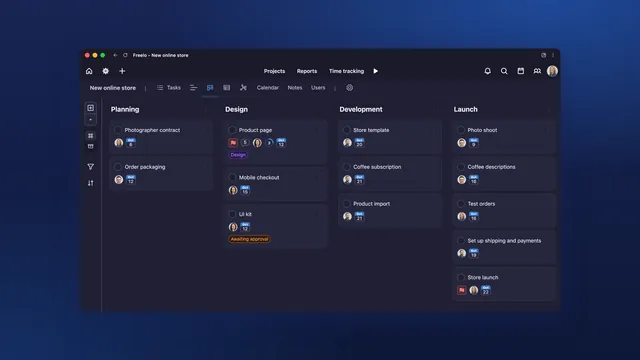Click the red priority flag on Product page
The width and height of the screenshot is (640, 360).
click(233, 142)
